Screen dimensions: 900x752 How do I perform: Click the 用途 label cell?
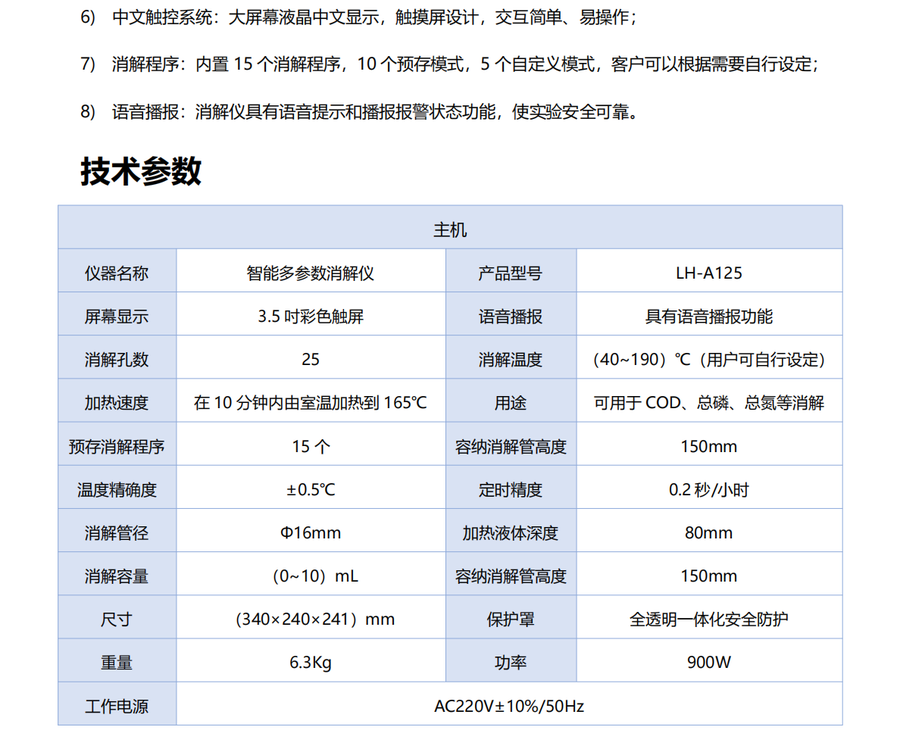tap(511, 401)
